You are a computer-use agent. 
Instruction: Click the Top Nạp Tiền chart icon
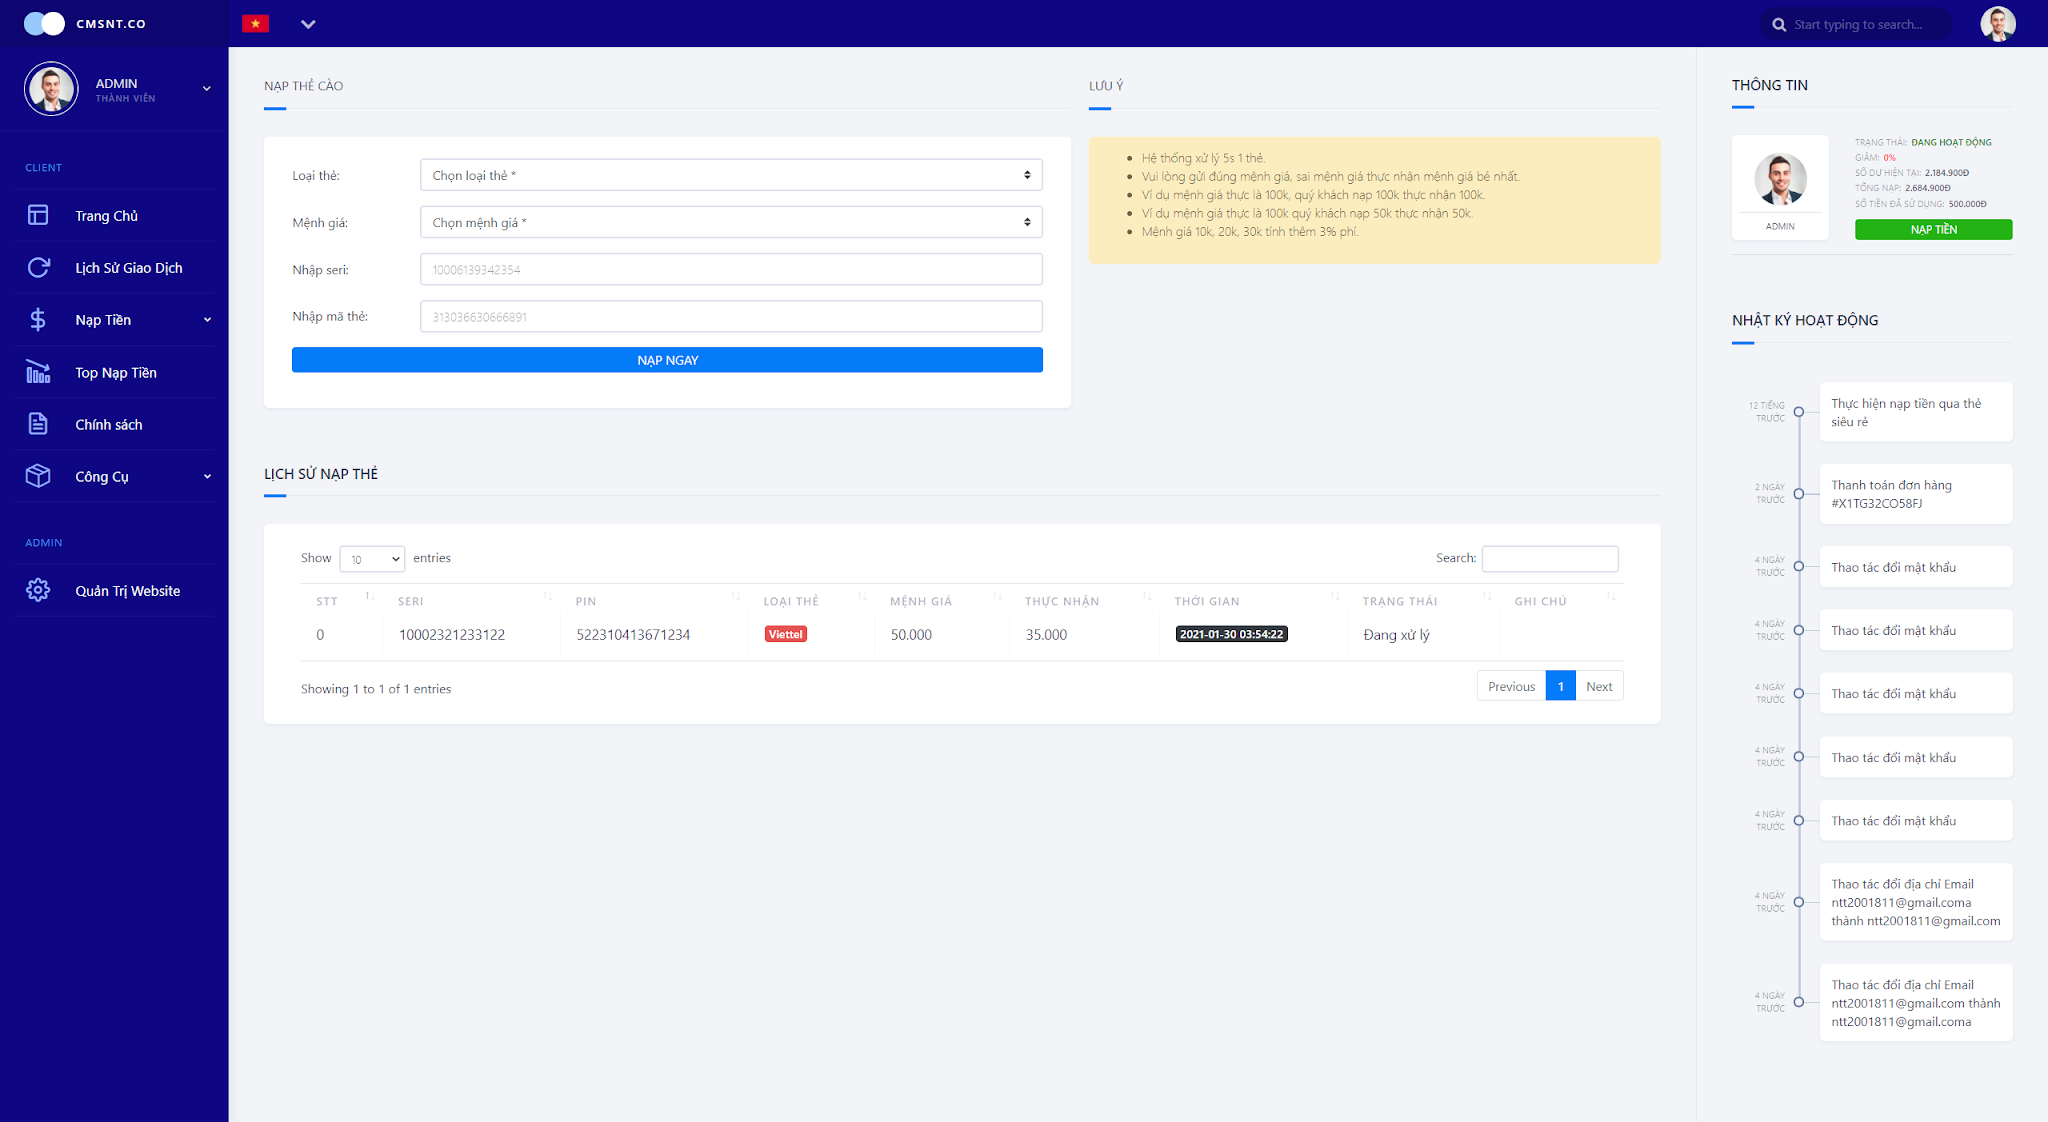(x=38, y=372)
